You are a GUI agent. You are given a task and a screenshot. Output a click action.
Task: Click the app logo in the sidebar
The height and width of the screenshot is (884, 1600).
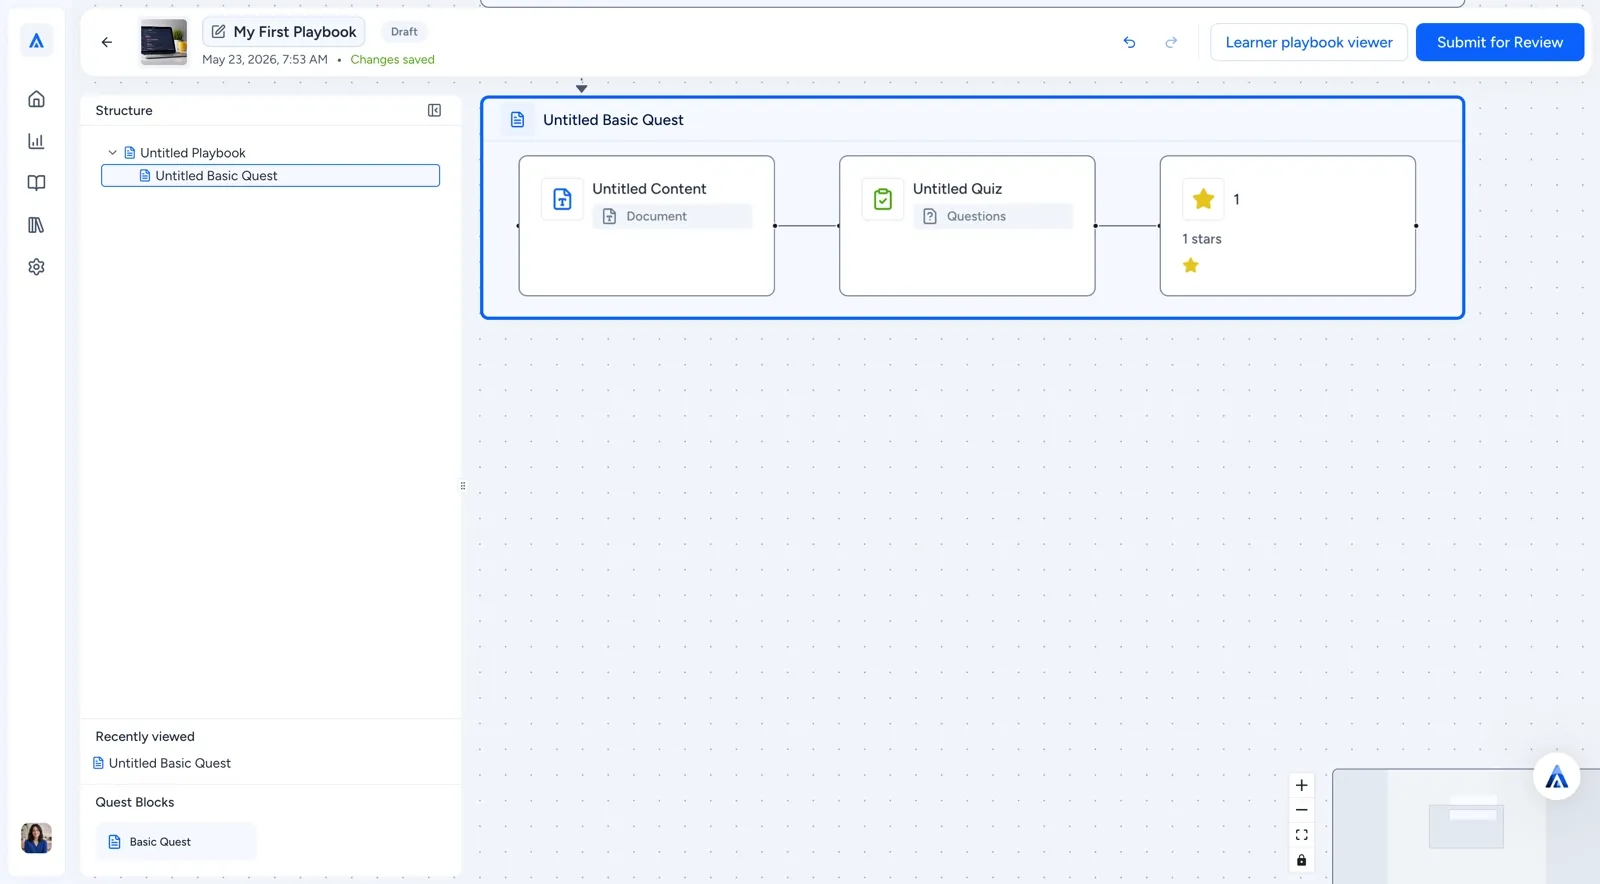36,41
